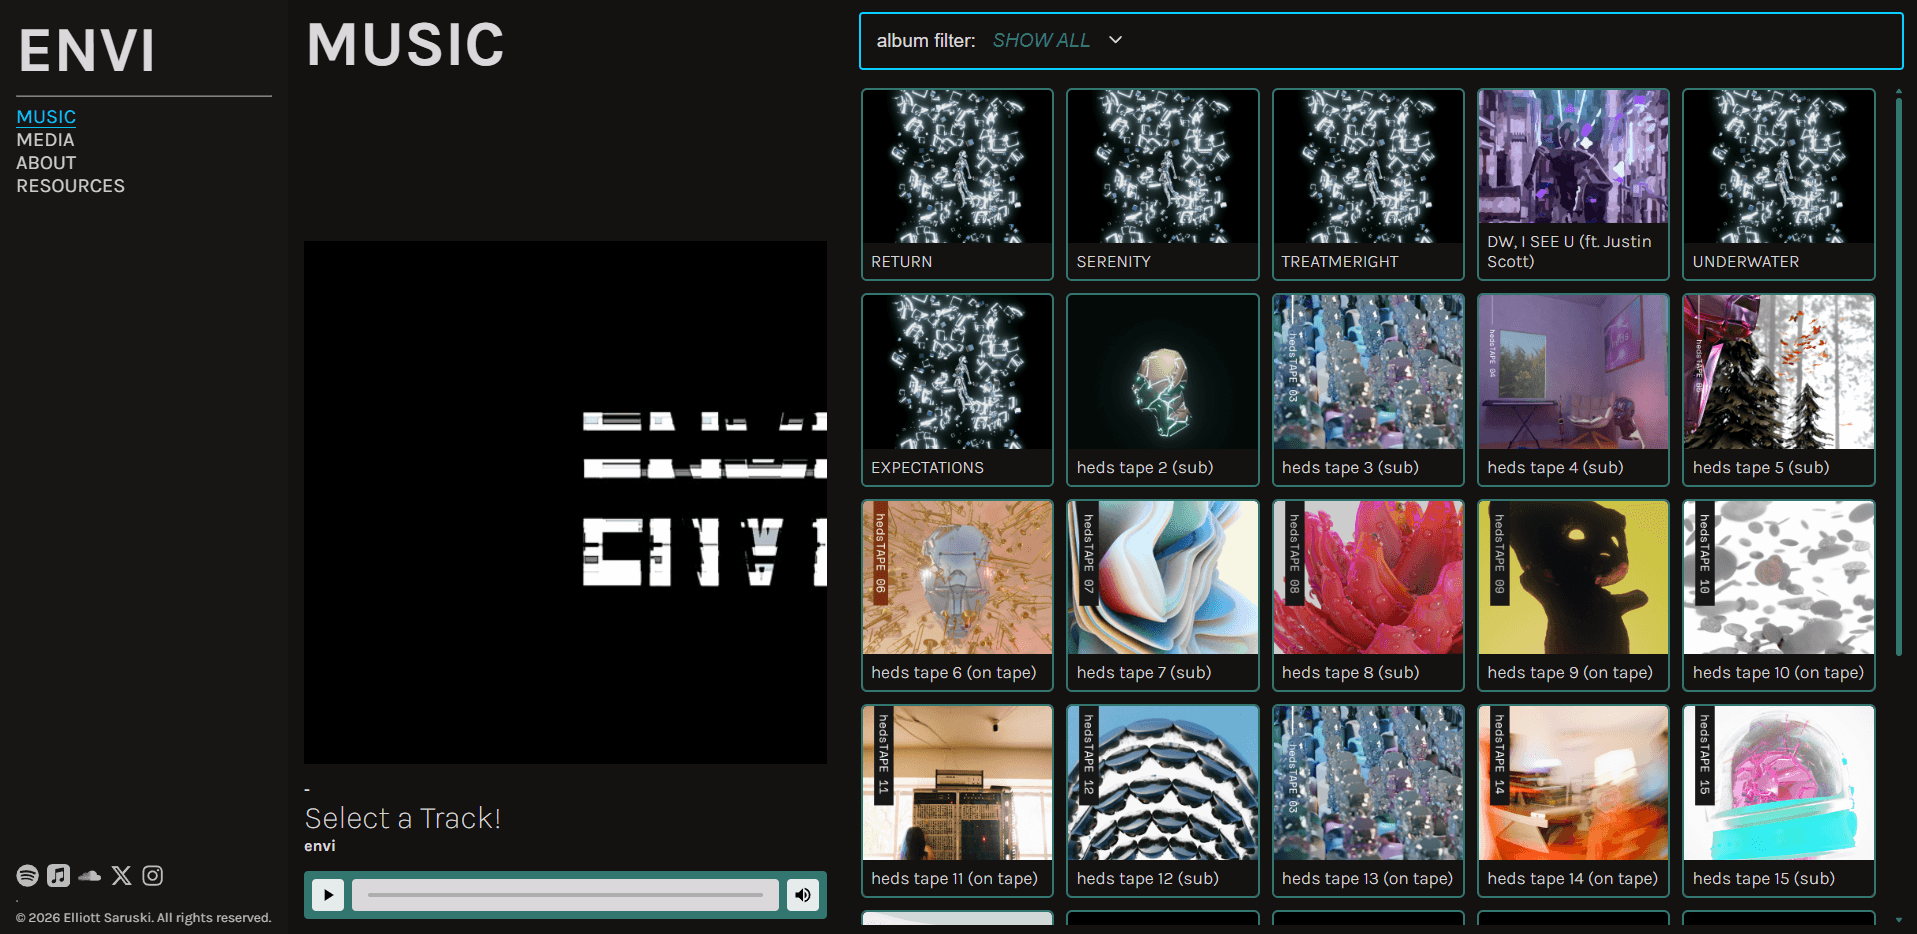This screenshot has height=934, width=1917.
Task: Open the SoundCloud icon link
Action: tap(90, 876)
